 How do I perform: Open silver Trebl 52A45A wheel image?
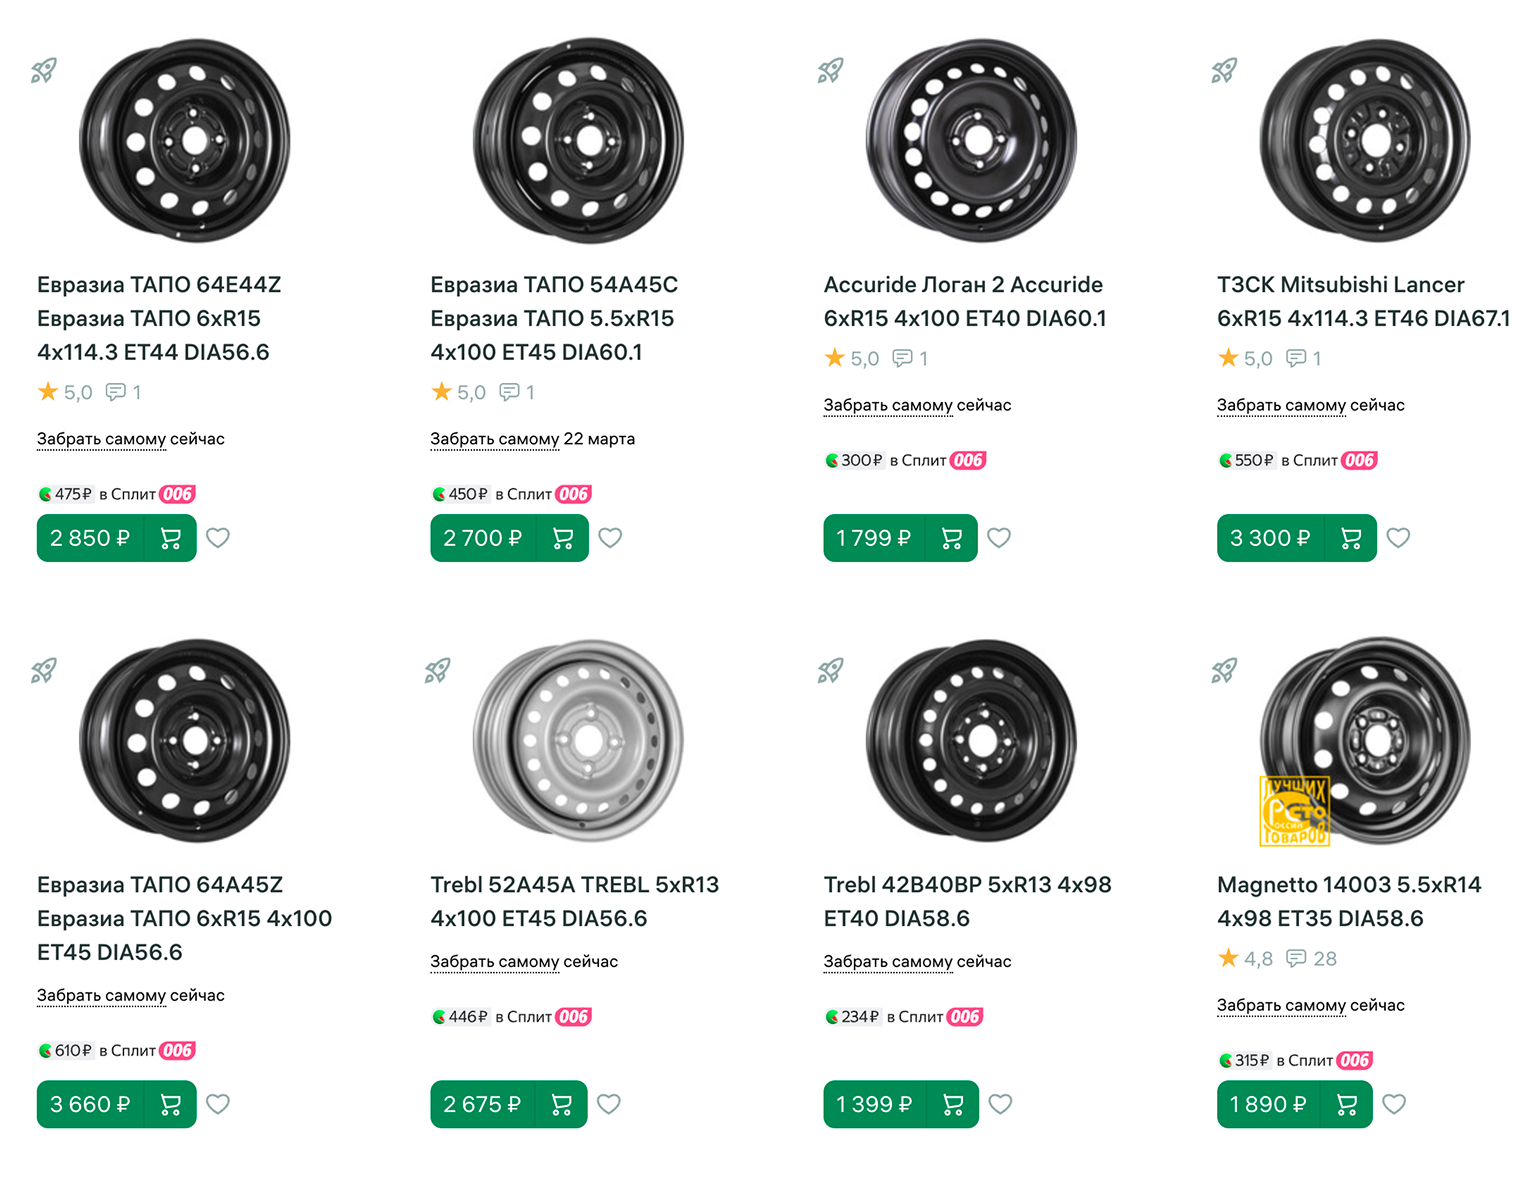579,740
